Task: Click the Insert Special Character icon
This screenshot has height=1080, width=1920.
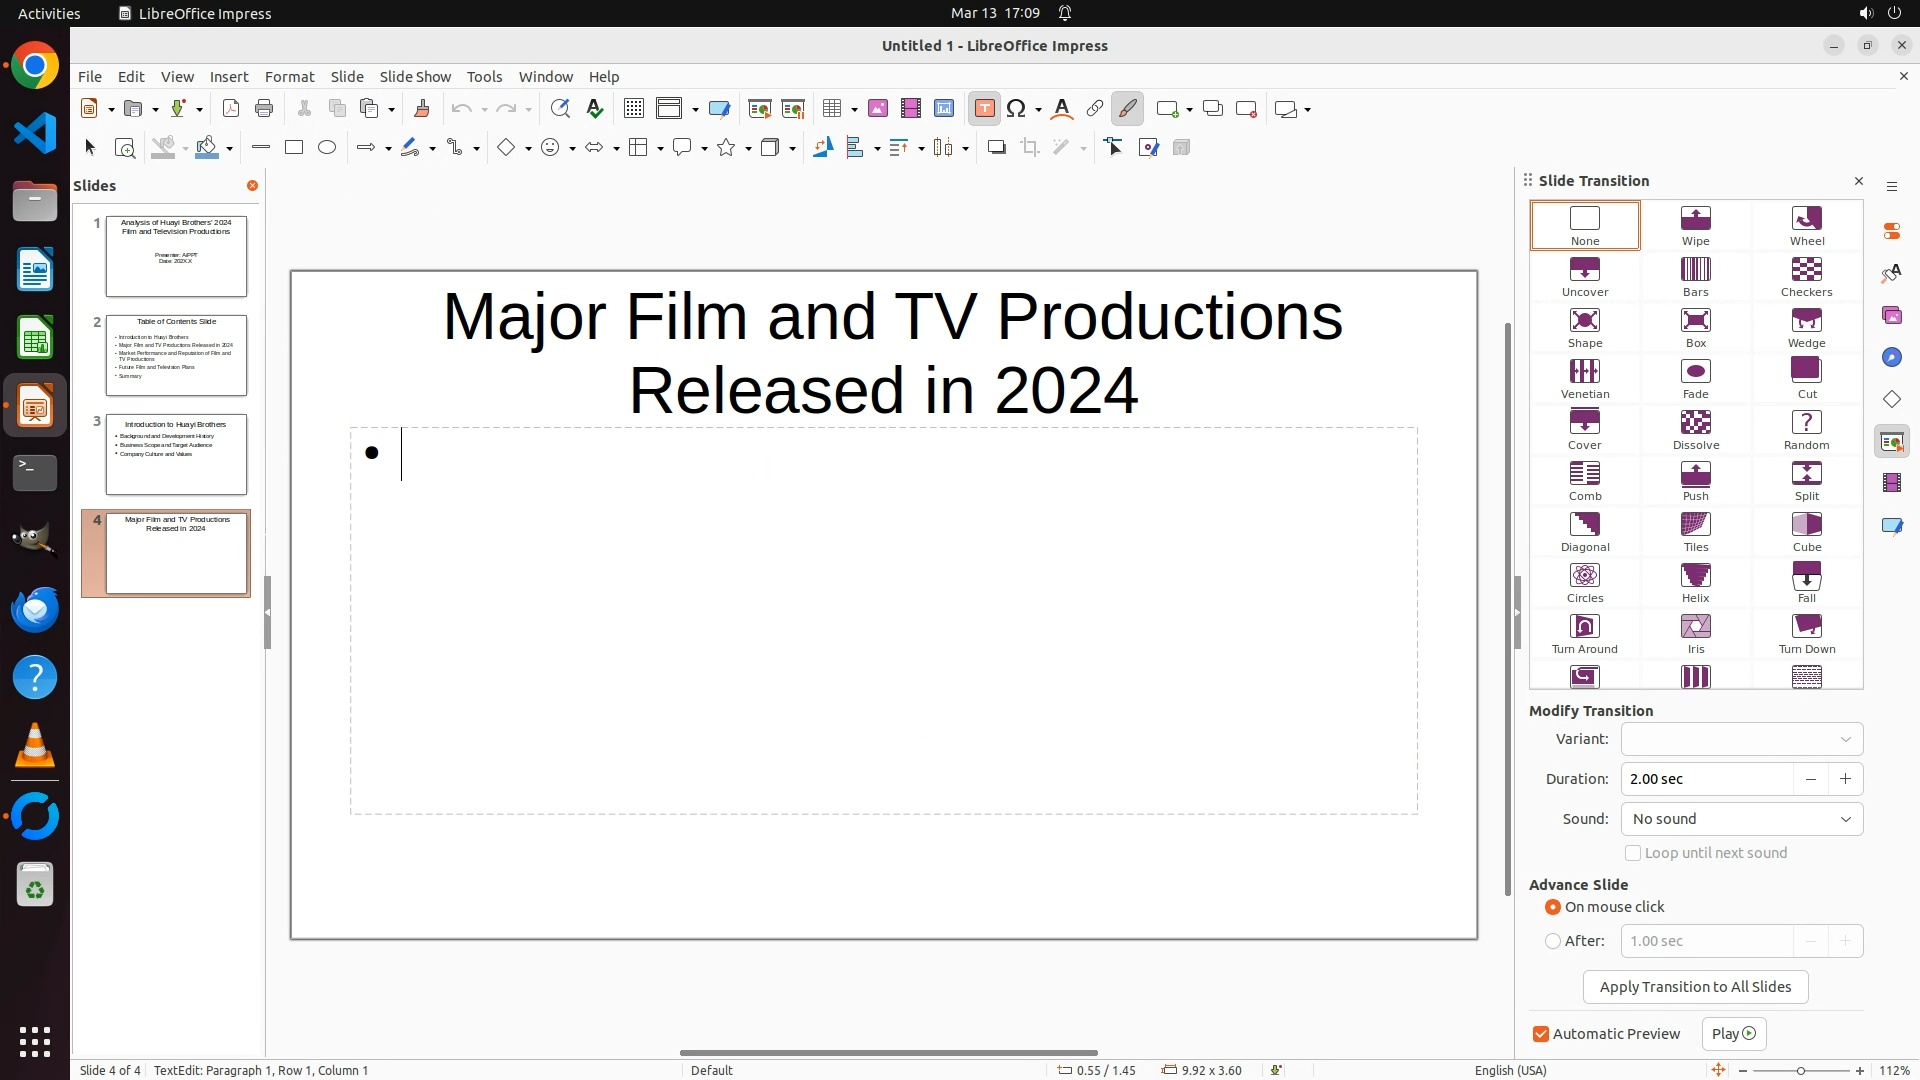Action: (1016, 109)
